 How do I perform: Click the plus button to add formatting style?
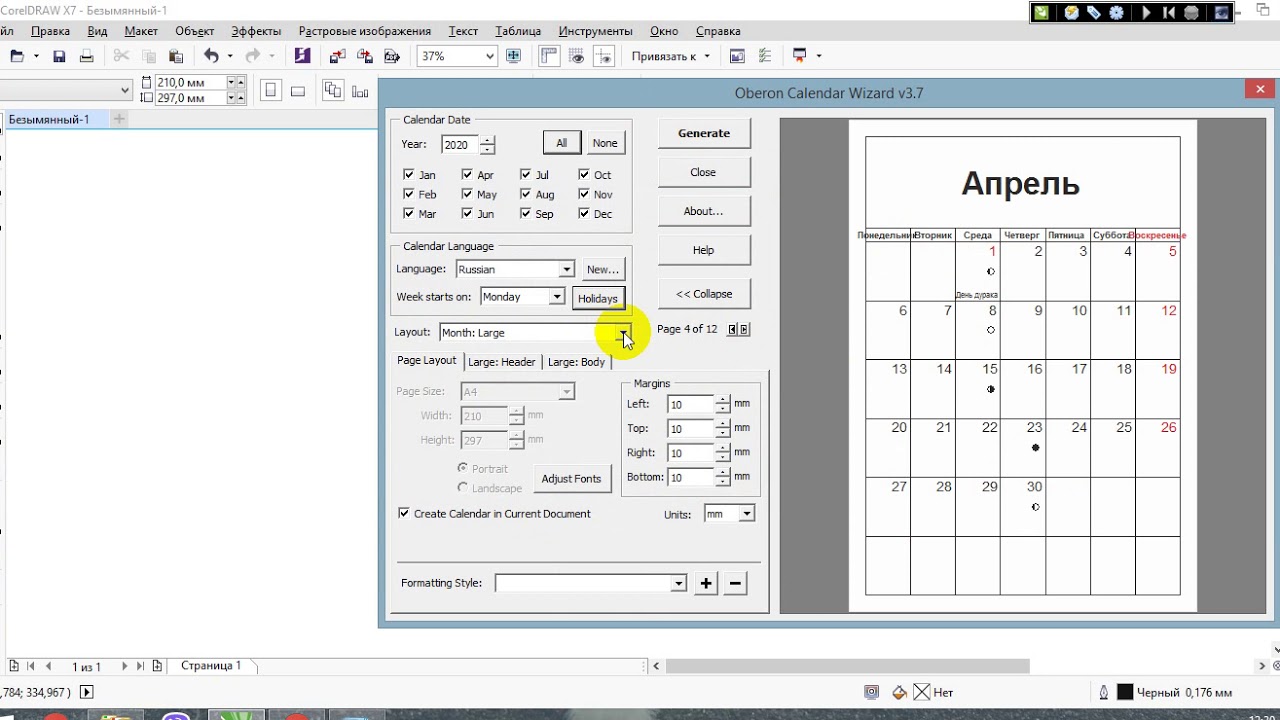pyautogui.click(x=706, y=583)
